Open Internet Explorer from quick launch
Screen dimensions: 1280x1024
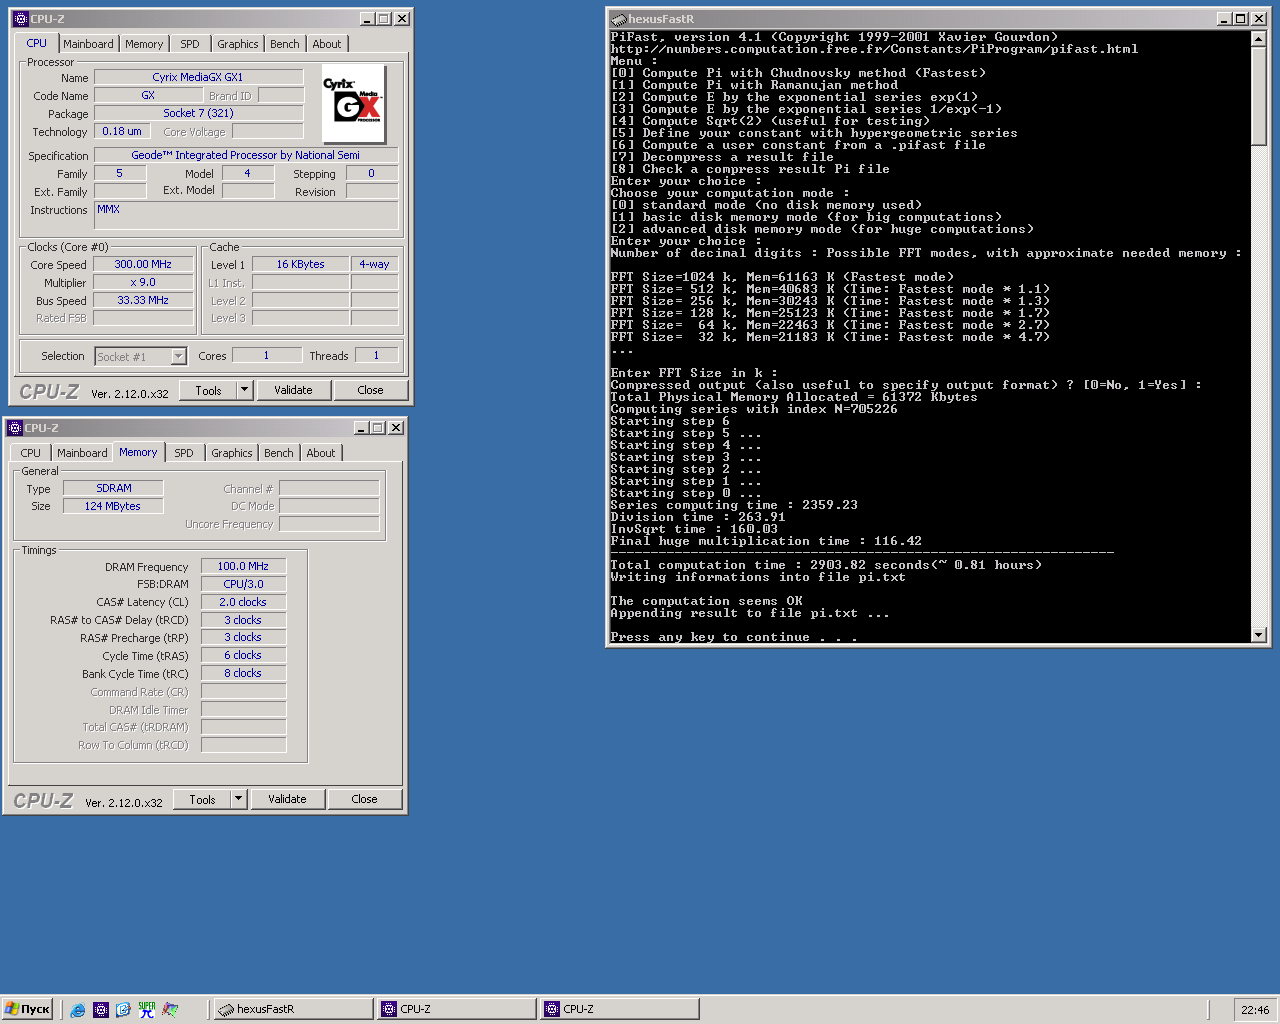pyautogui.click(x=78, y=1010)
